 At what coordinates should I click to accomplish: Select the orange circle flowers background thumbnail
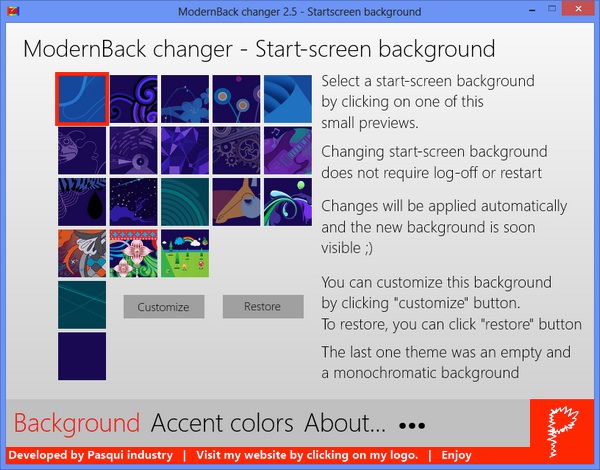click(236, 99)
